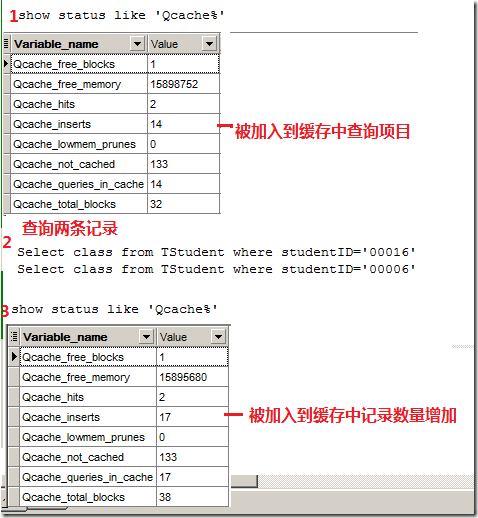Open Variable_name dropdown in upper table

click(x=137, y=44)
